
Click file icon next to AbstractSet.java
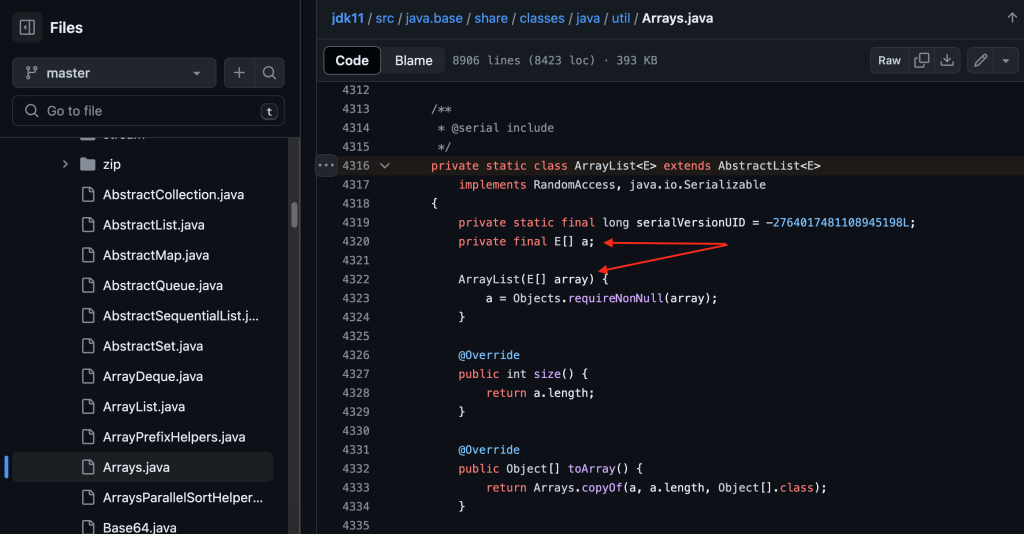[x=88, y=346]
